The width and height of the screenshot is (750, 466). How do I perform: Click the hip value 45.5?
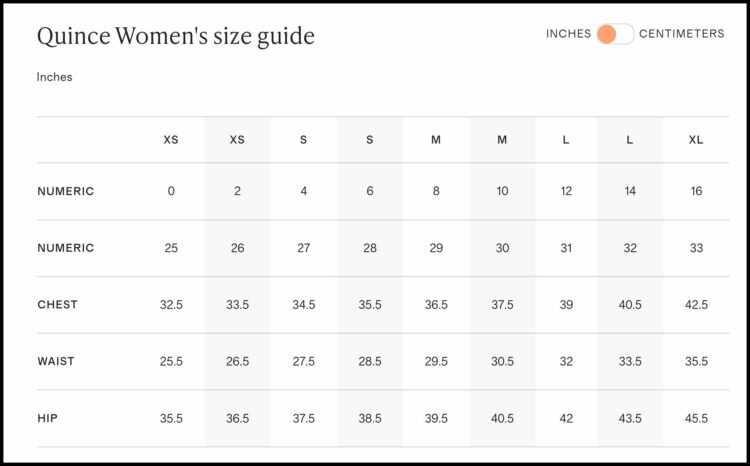[x=696, y=418]
